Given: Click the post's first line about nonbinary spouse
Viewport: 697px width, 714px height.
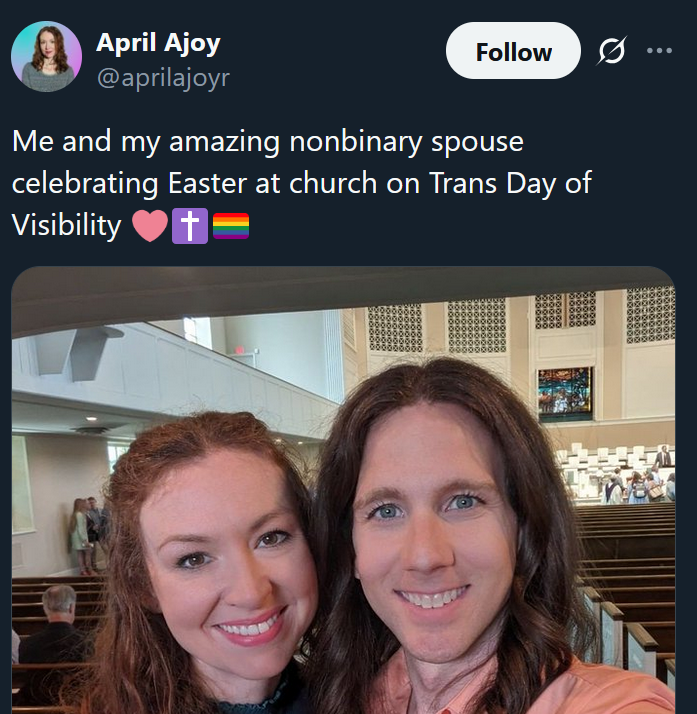Looking at the screenshot, I should click(268, 142).
